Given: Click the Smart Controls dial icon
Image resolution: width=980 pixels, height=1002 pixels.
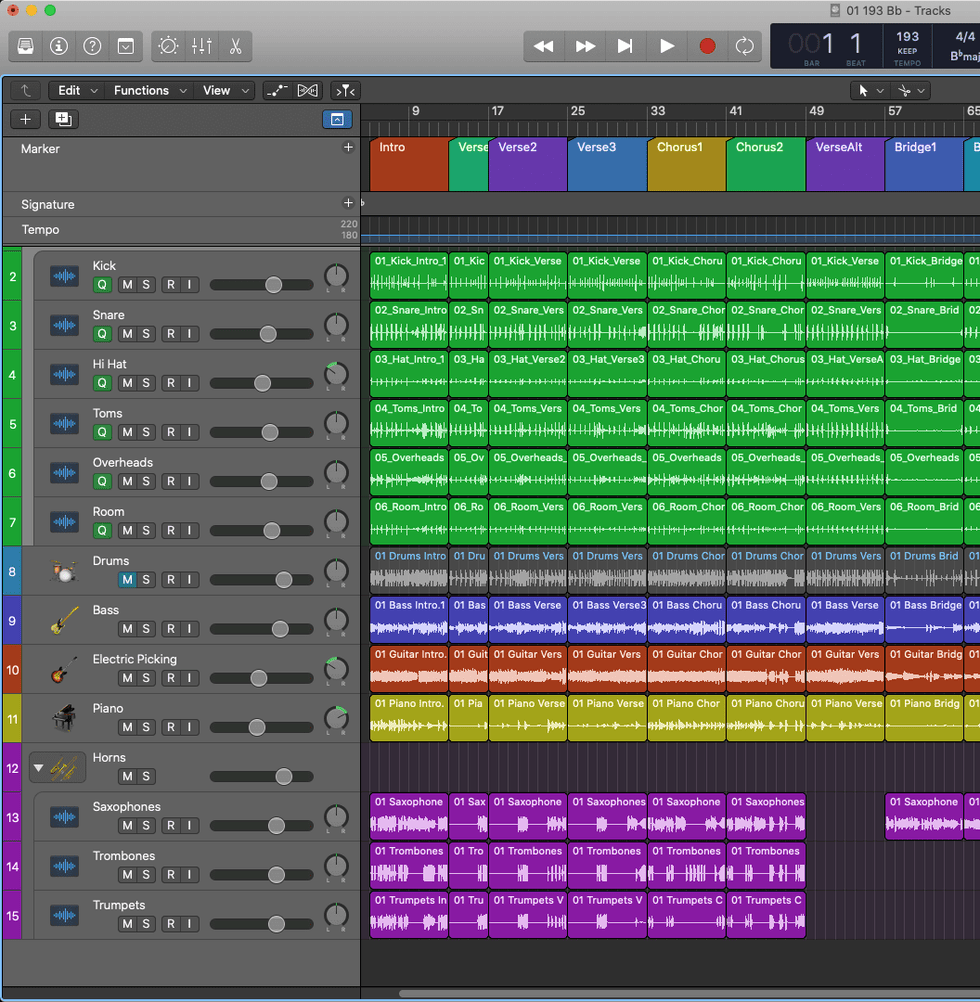Looking at the screenshot, I should (x=168, y=46).
